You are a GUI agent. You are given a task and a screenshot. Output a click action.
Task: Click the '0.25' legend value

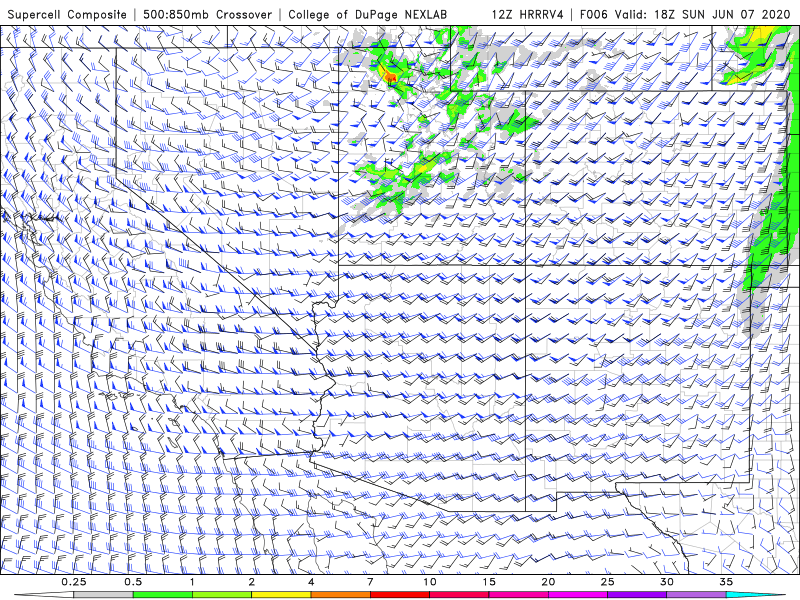pos(74,582)
